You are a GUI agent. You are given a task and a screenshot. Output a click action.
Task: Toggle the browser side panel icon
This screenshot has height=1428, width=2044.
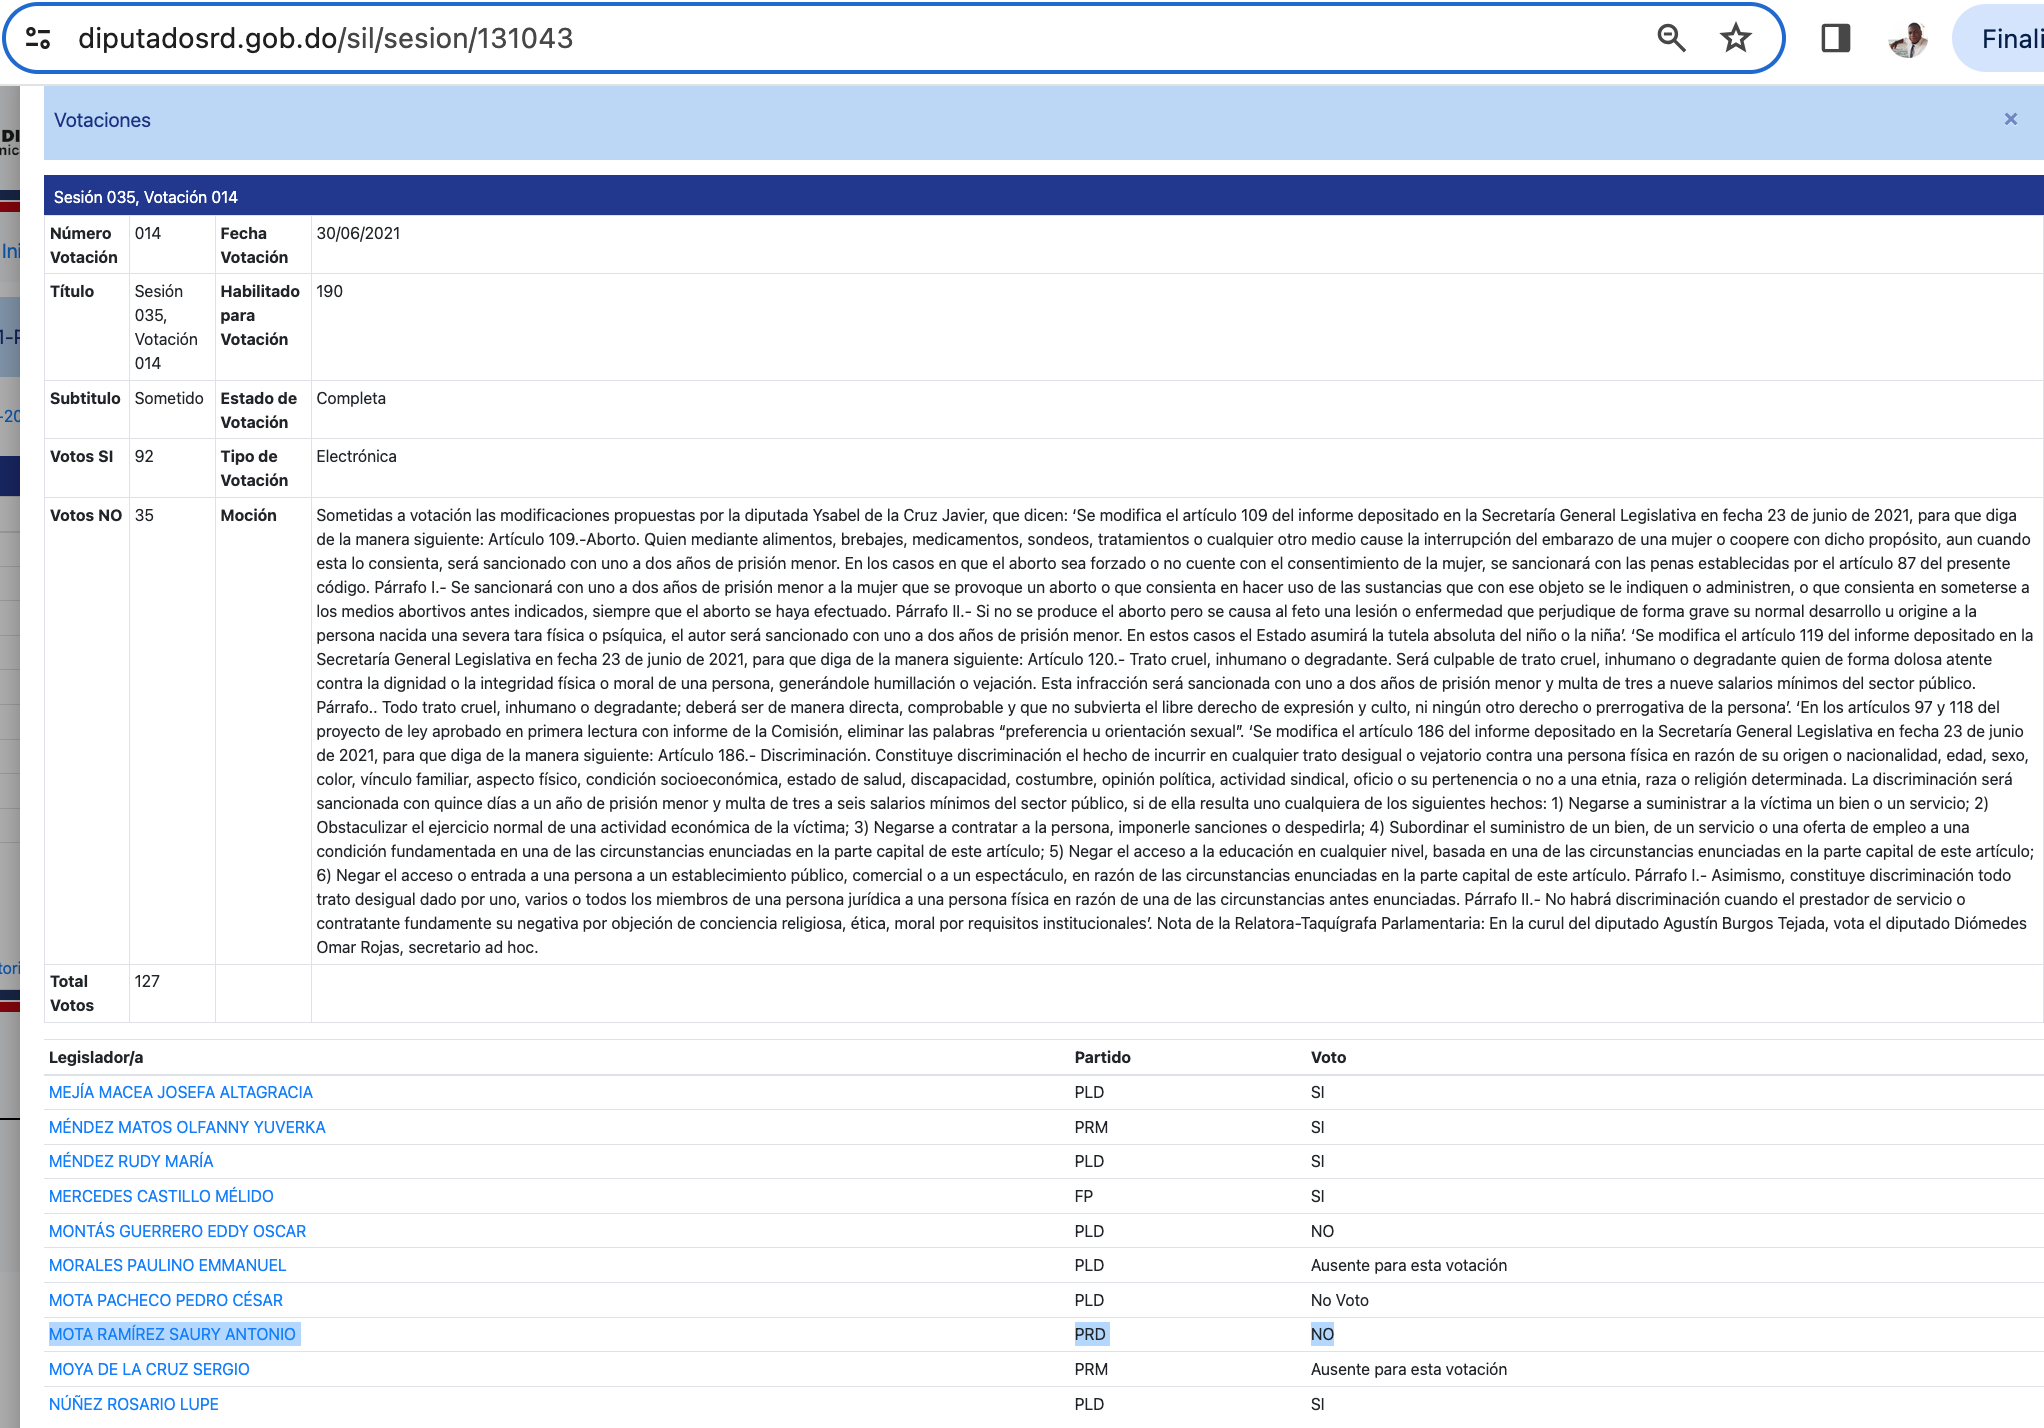tap(1835, 39)
